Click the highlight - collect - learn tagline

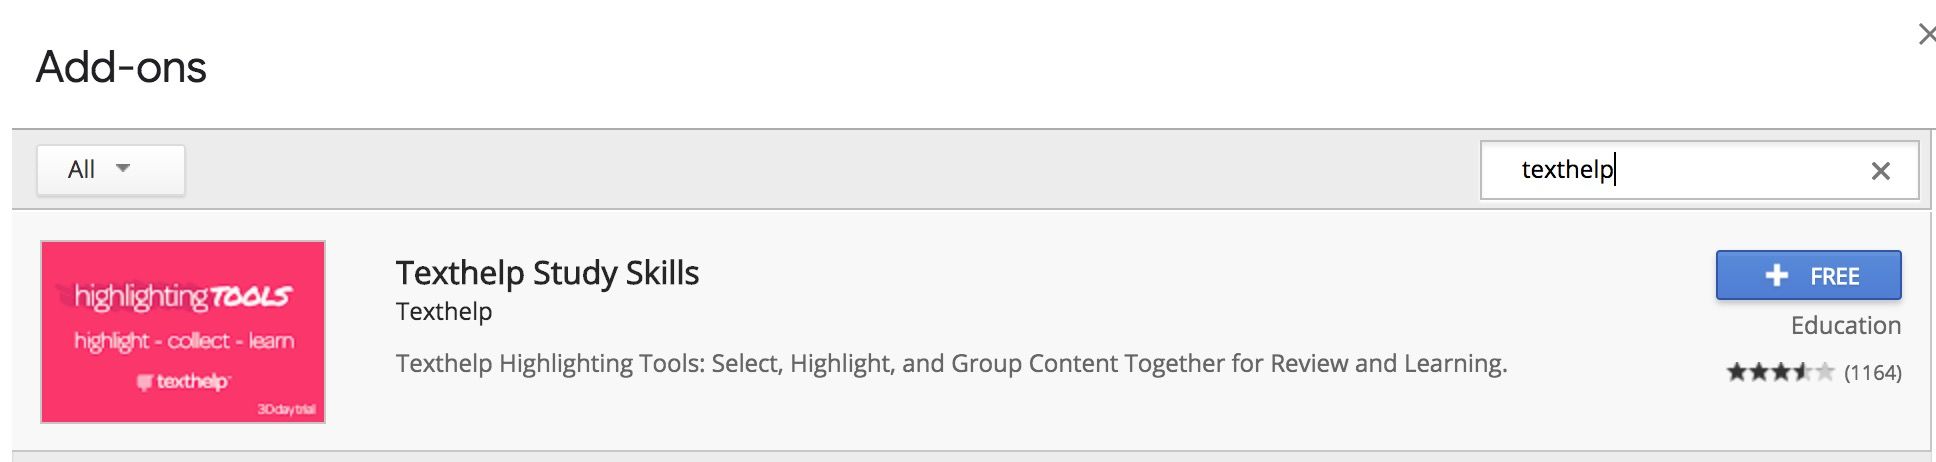tap(184, 341)
